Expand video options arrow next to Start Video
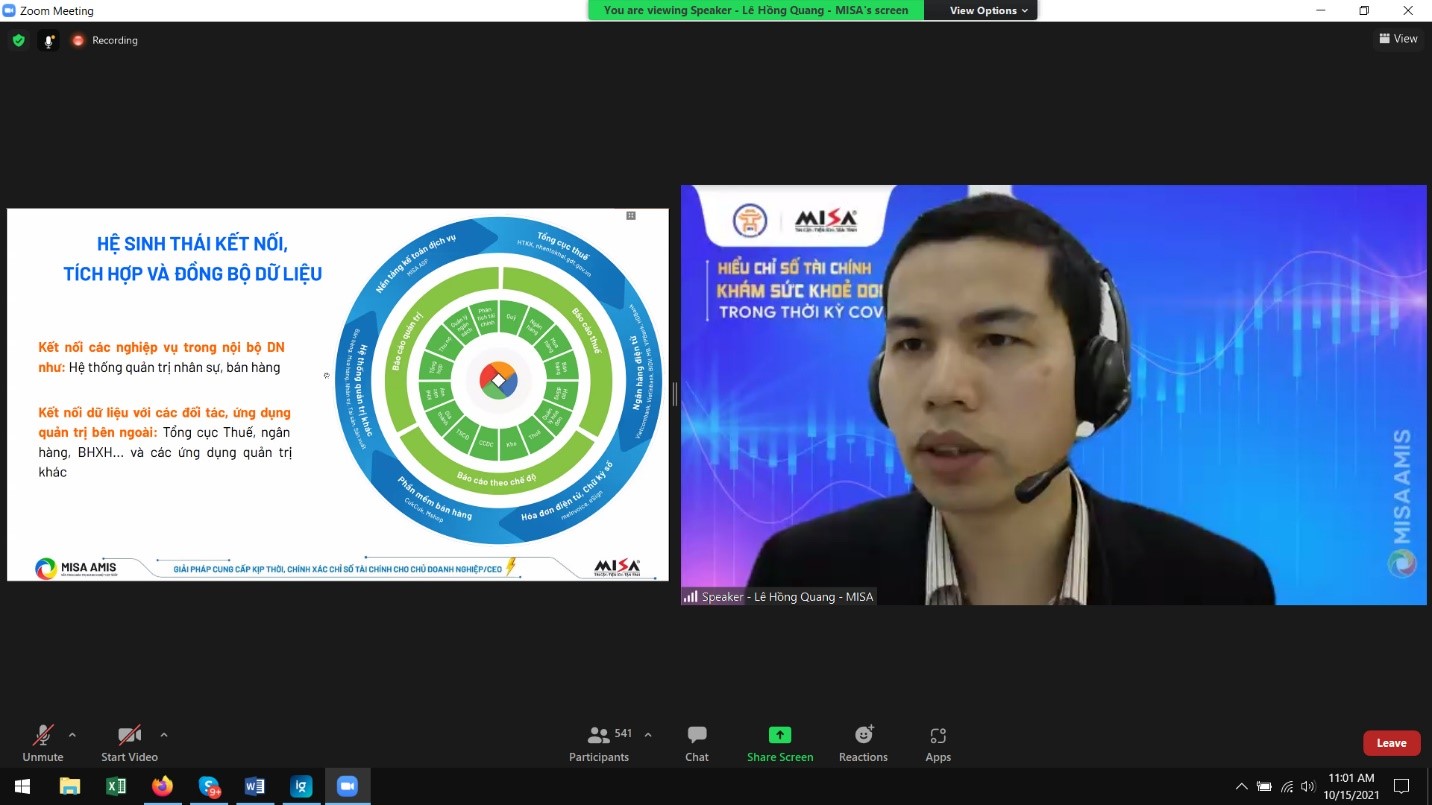The width and height of the screenshot is (1432, 805). click(164, 735)
